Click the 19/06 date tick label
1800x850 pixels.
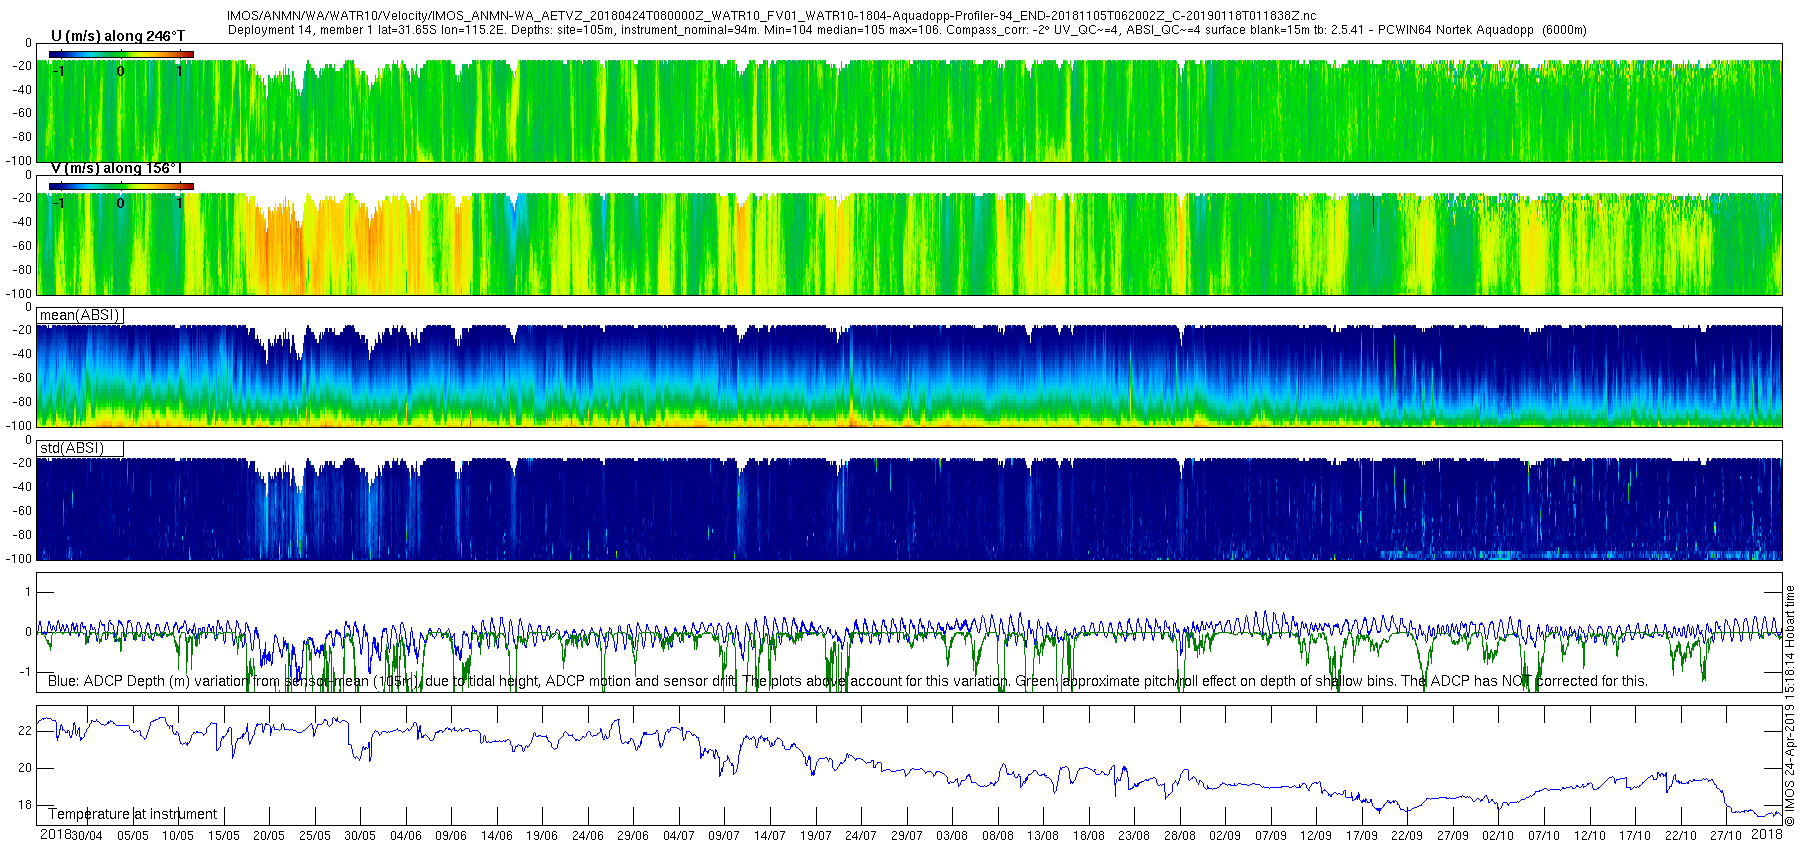[542, 836]
